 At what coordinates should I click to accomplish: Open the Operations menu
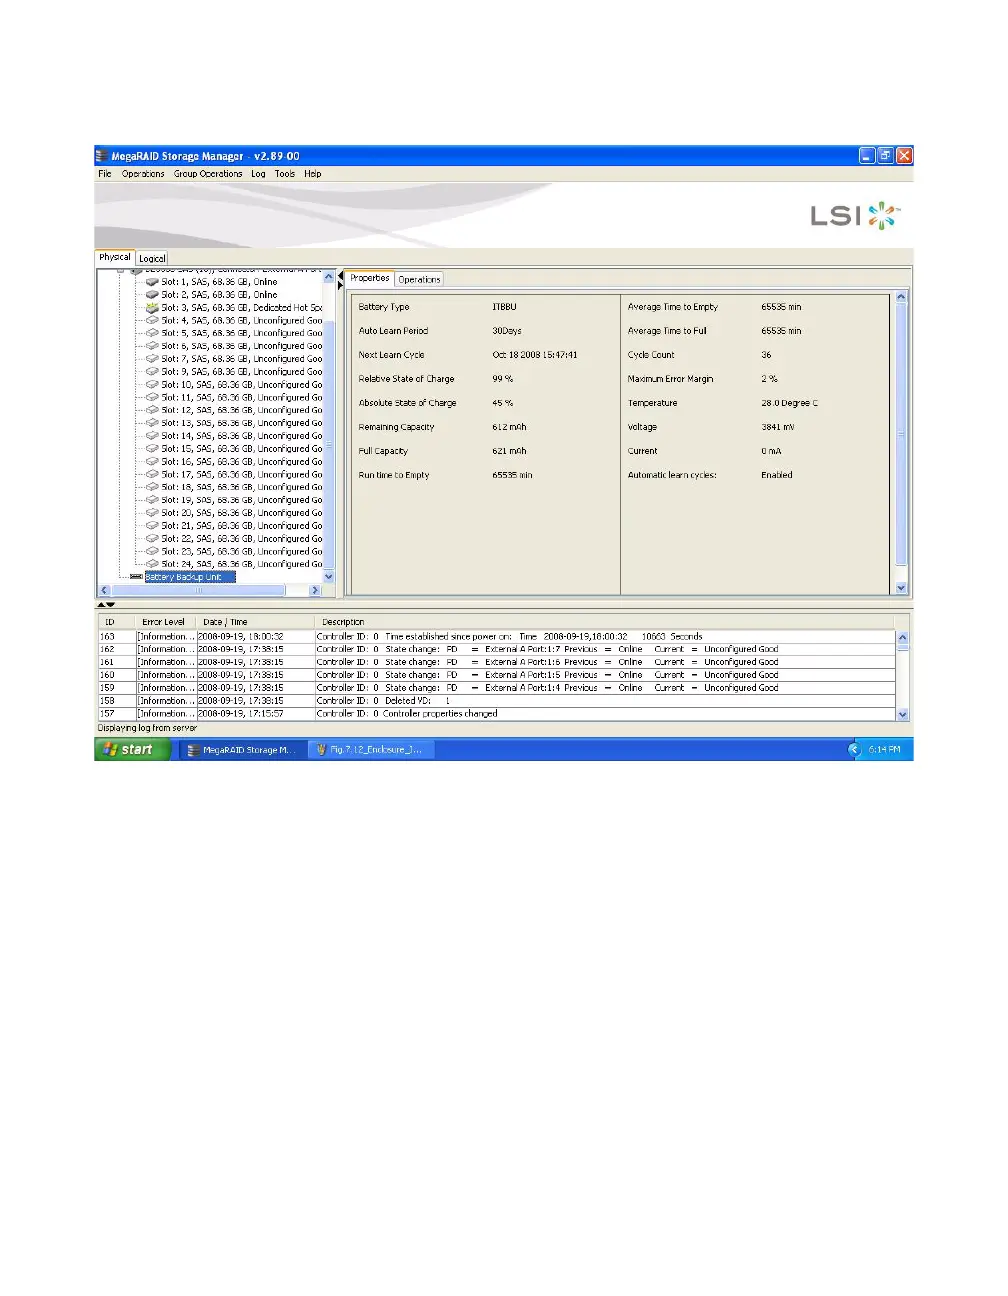click(x=143, y=174)
